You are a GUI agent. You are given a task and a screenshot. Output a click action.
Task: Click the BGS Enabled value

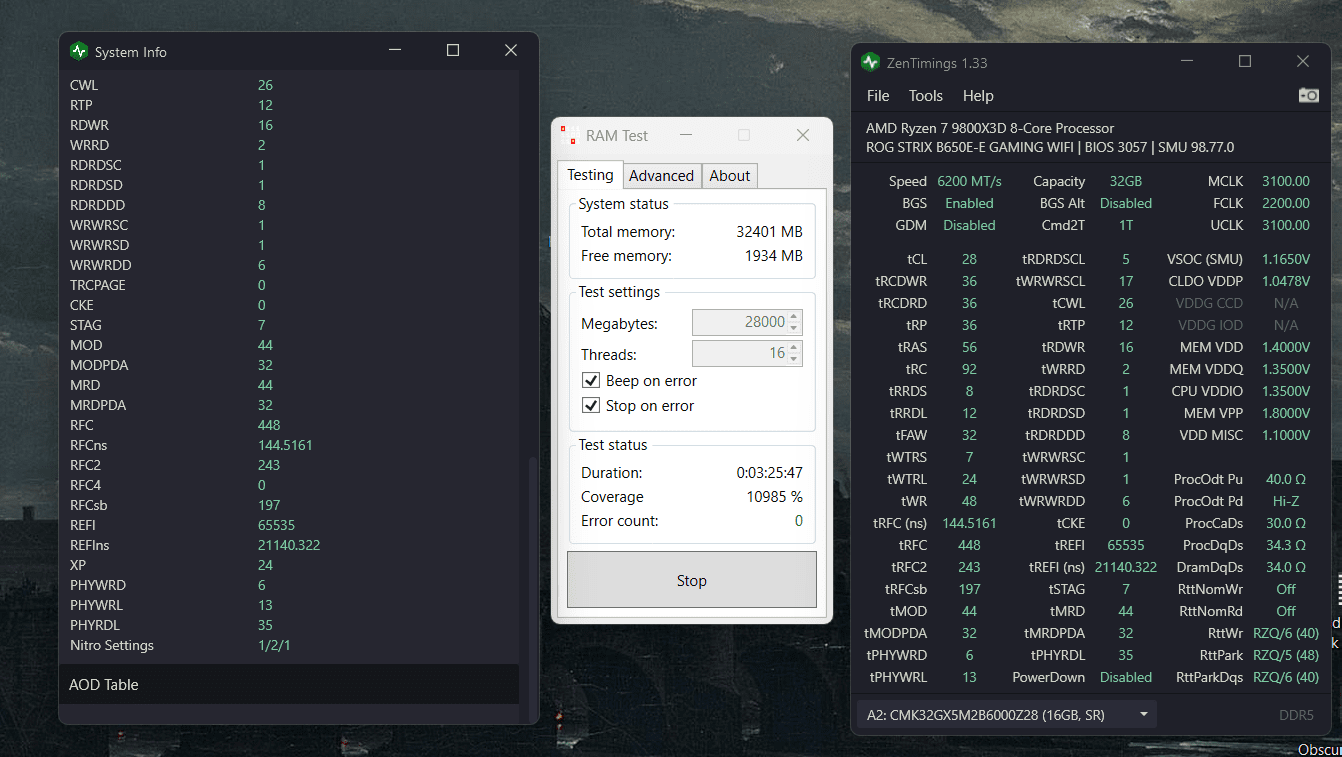tap(969, 203)
